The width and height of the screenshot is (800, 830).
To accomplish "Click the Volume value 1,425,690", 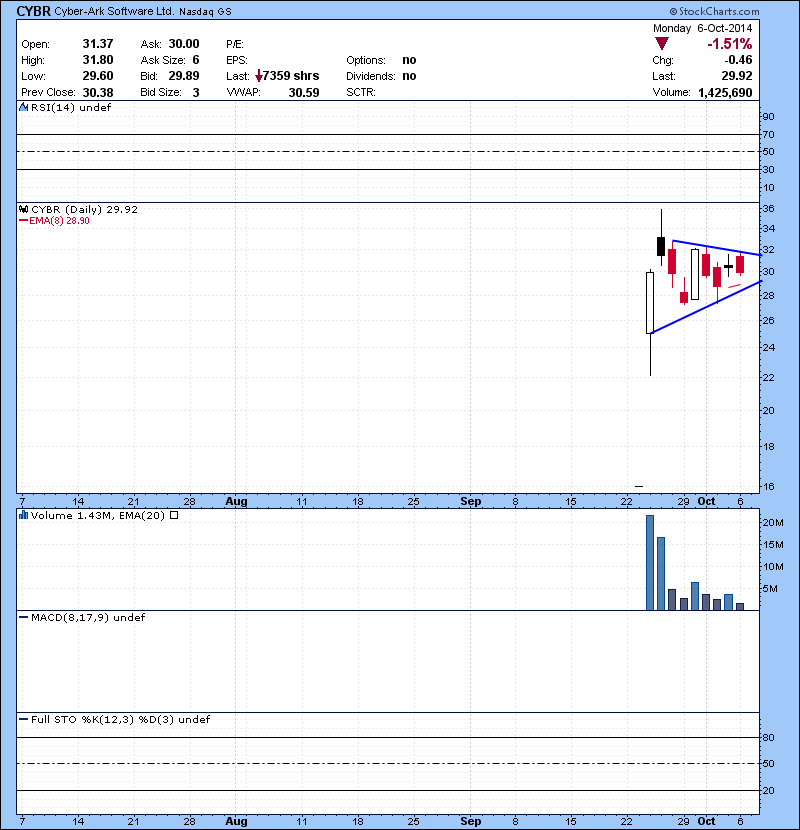I will point(725,93).
